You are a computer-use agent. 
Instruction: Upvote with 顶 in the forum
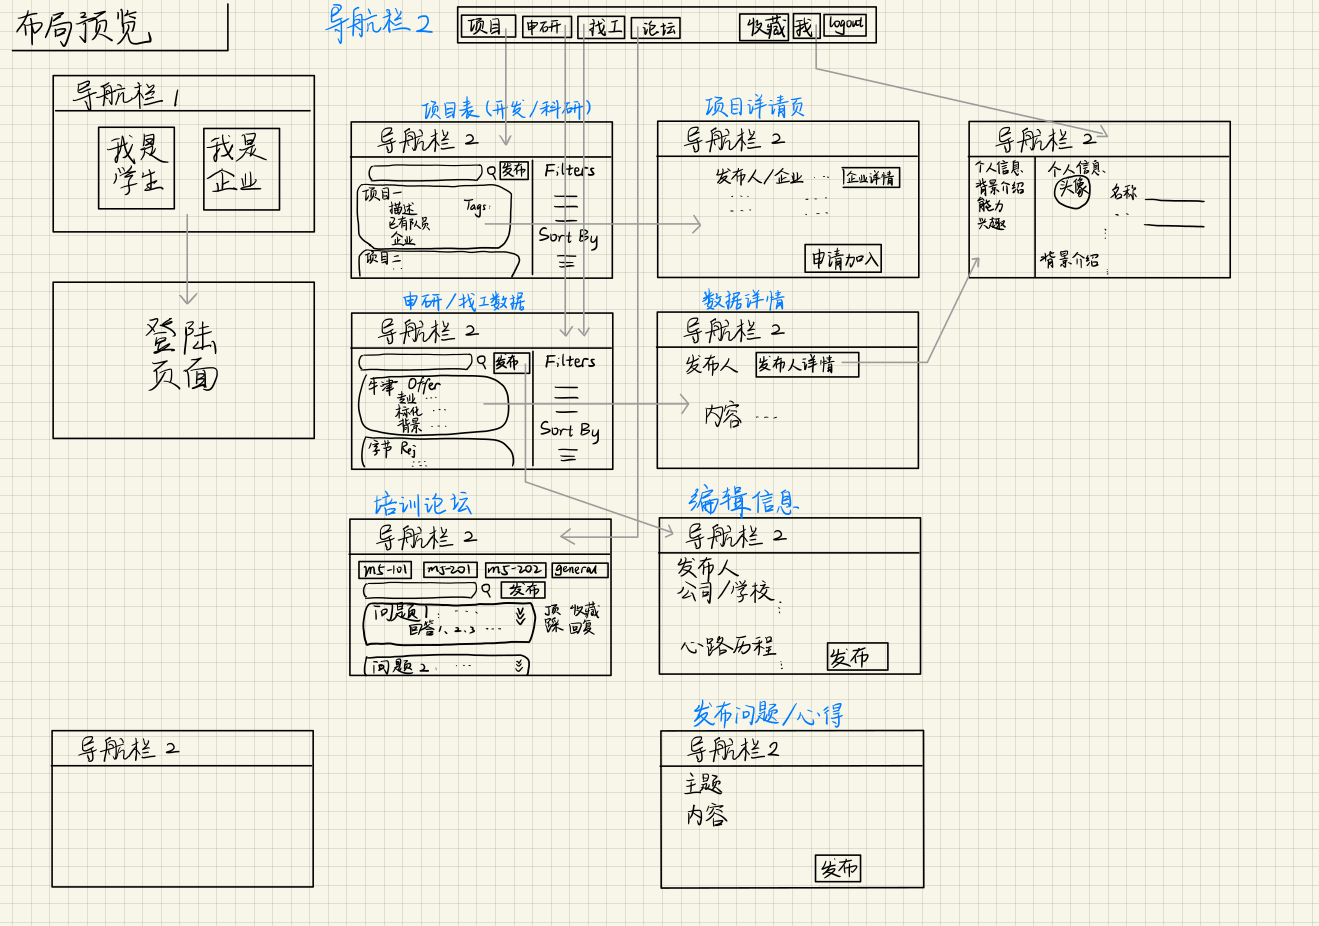point(552,609)
